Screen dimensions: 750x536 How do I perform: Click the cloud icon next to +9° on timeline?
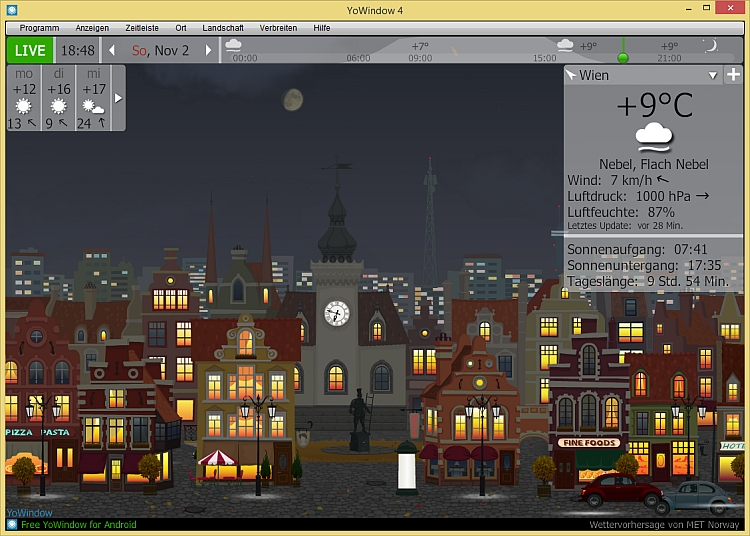[565, 45]
